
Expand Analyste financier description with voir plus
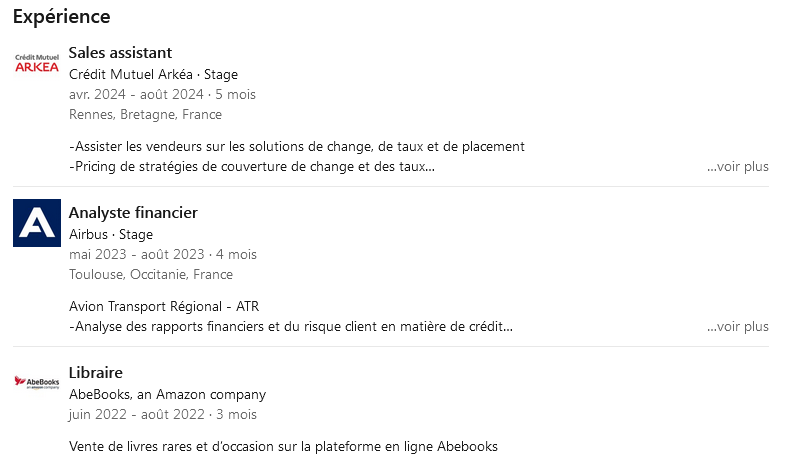coord(738,326)
